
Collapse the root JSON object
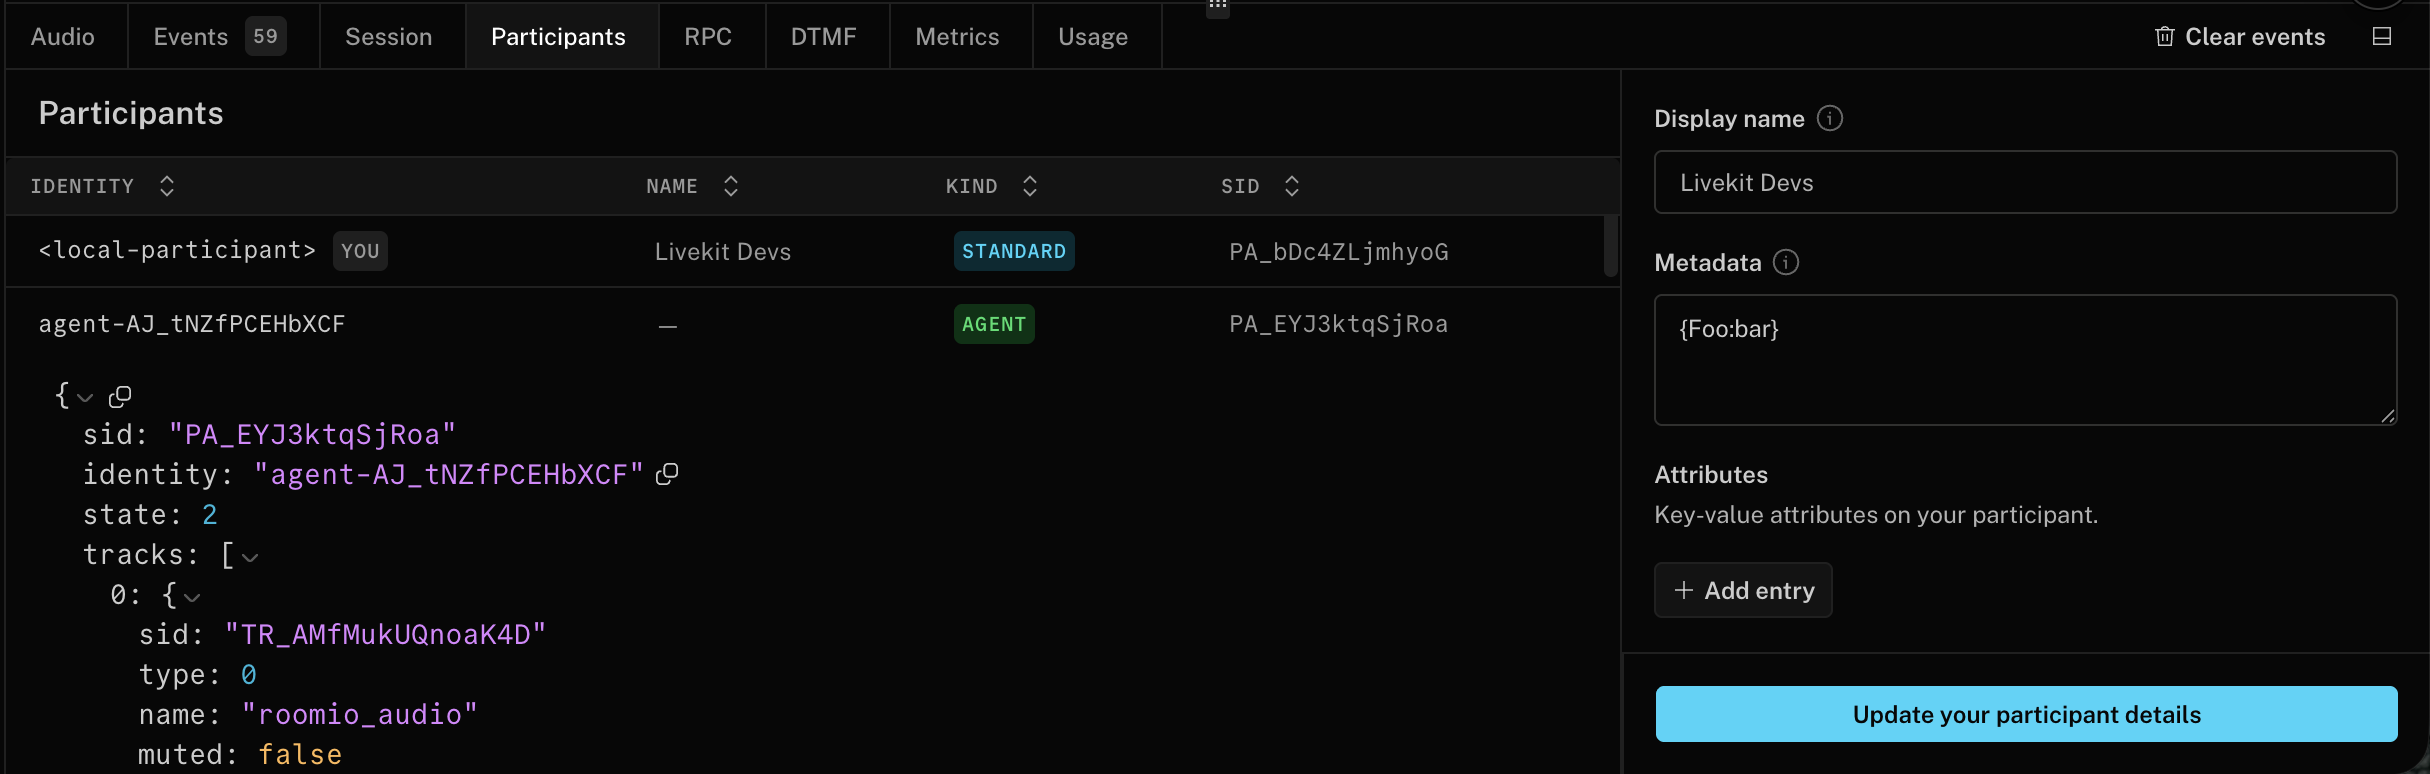click(86, 398)
